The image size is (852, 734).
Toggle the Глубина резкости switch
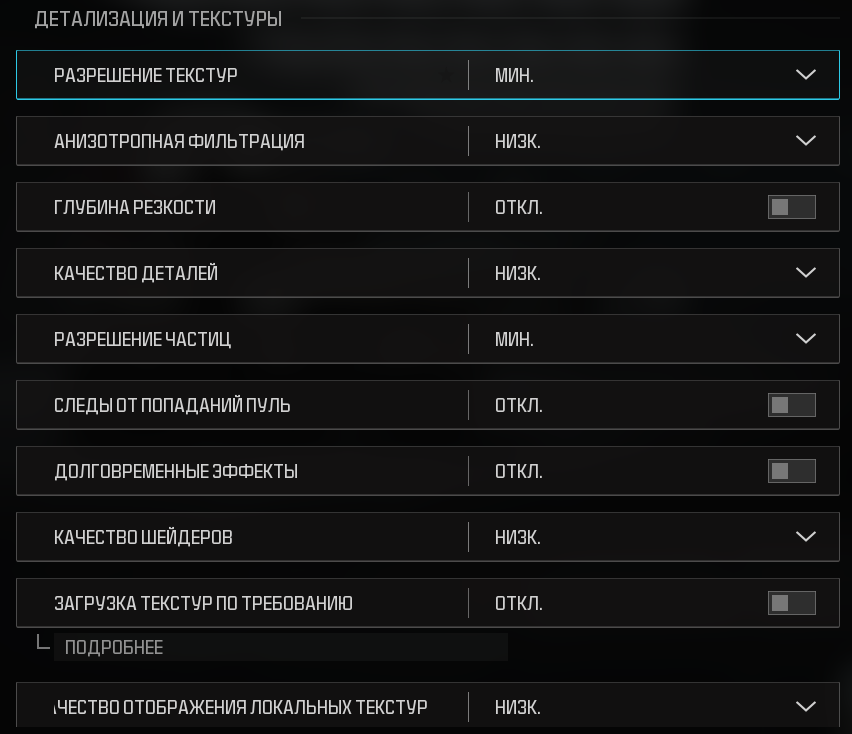coord(791,207)
